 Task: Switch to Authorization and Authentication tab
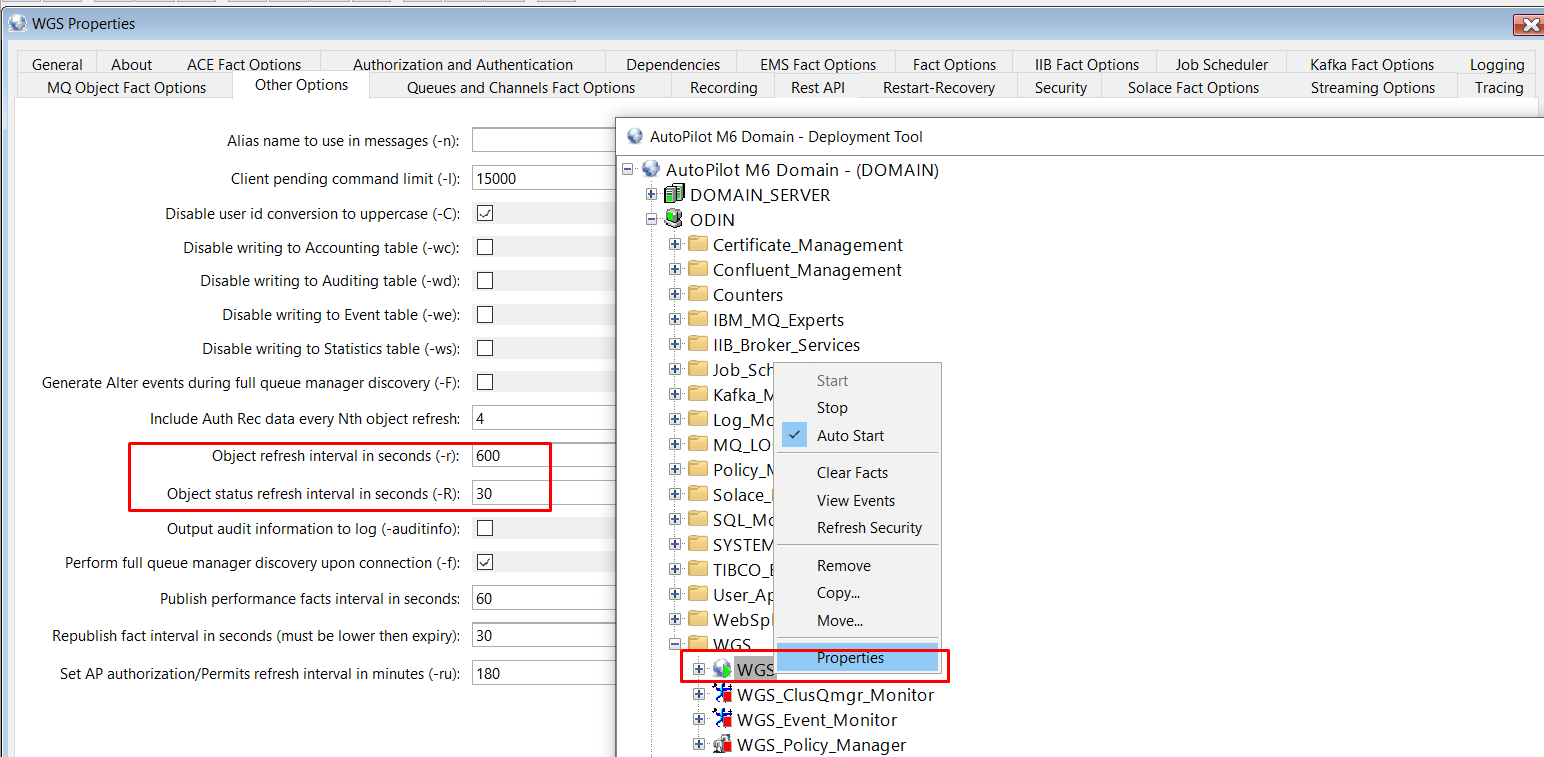[463, 64]
